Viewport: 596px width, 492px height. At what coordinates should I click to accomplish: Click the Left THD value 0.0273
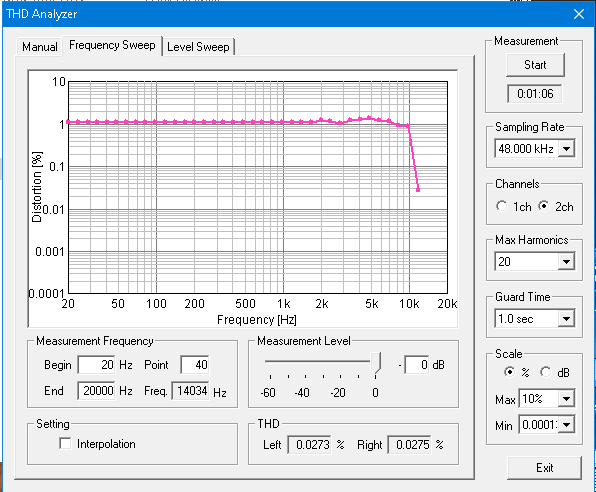(310, 445)
